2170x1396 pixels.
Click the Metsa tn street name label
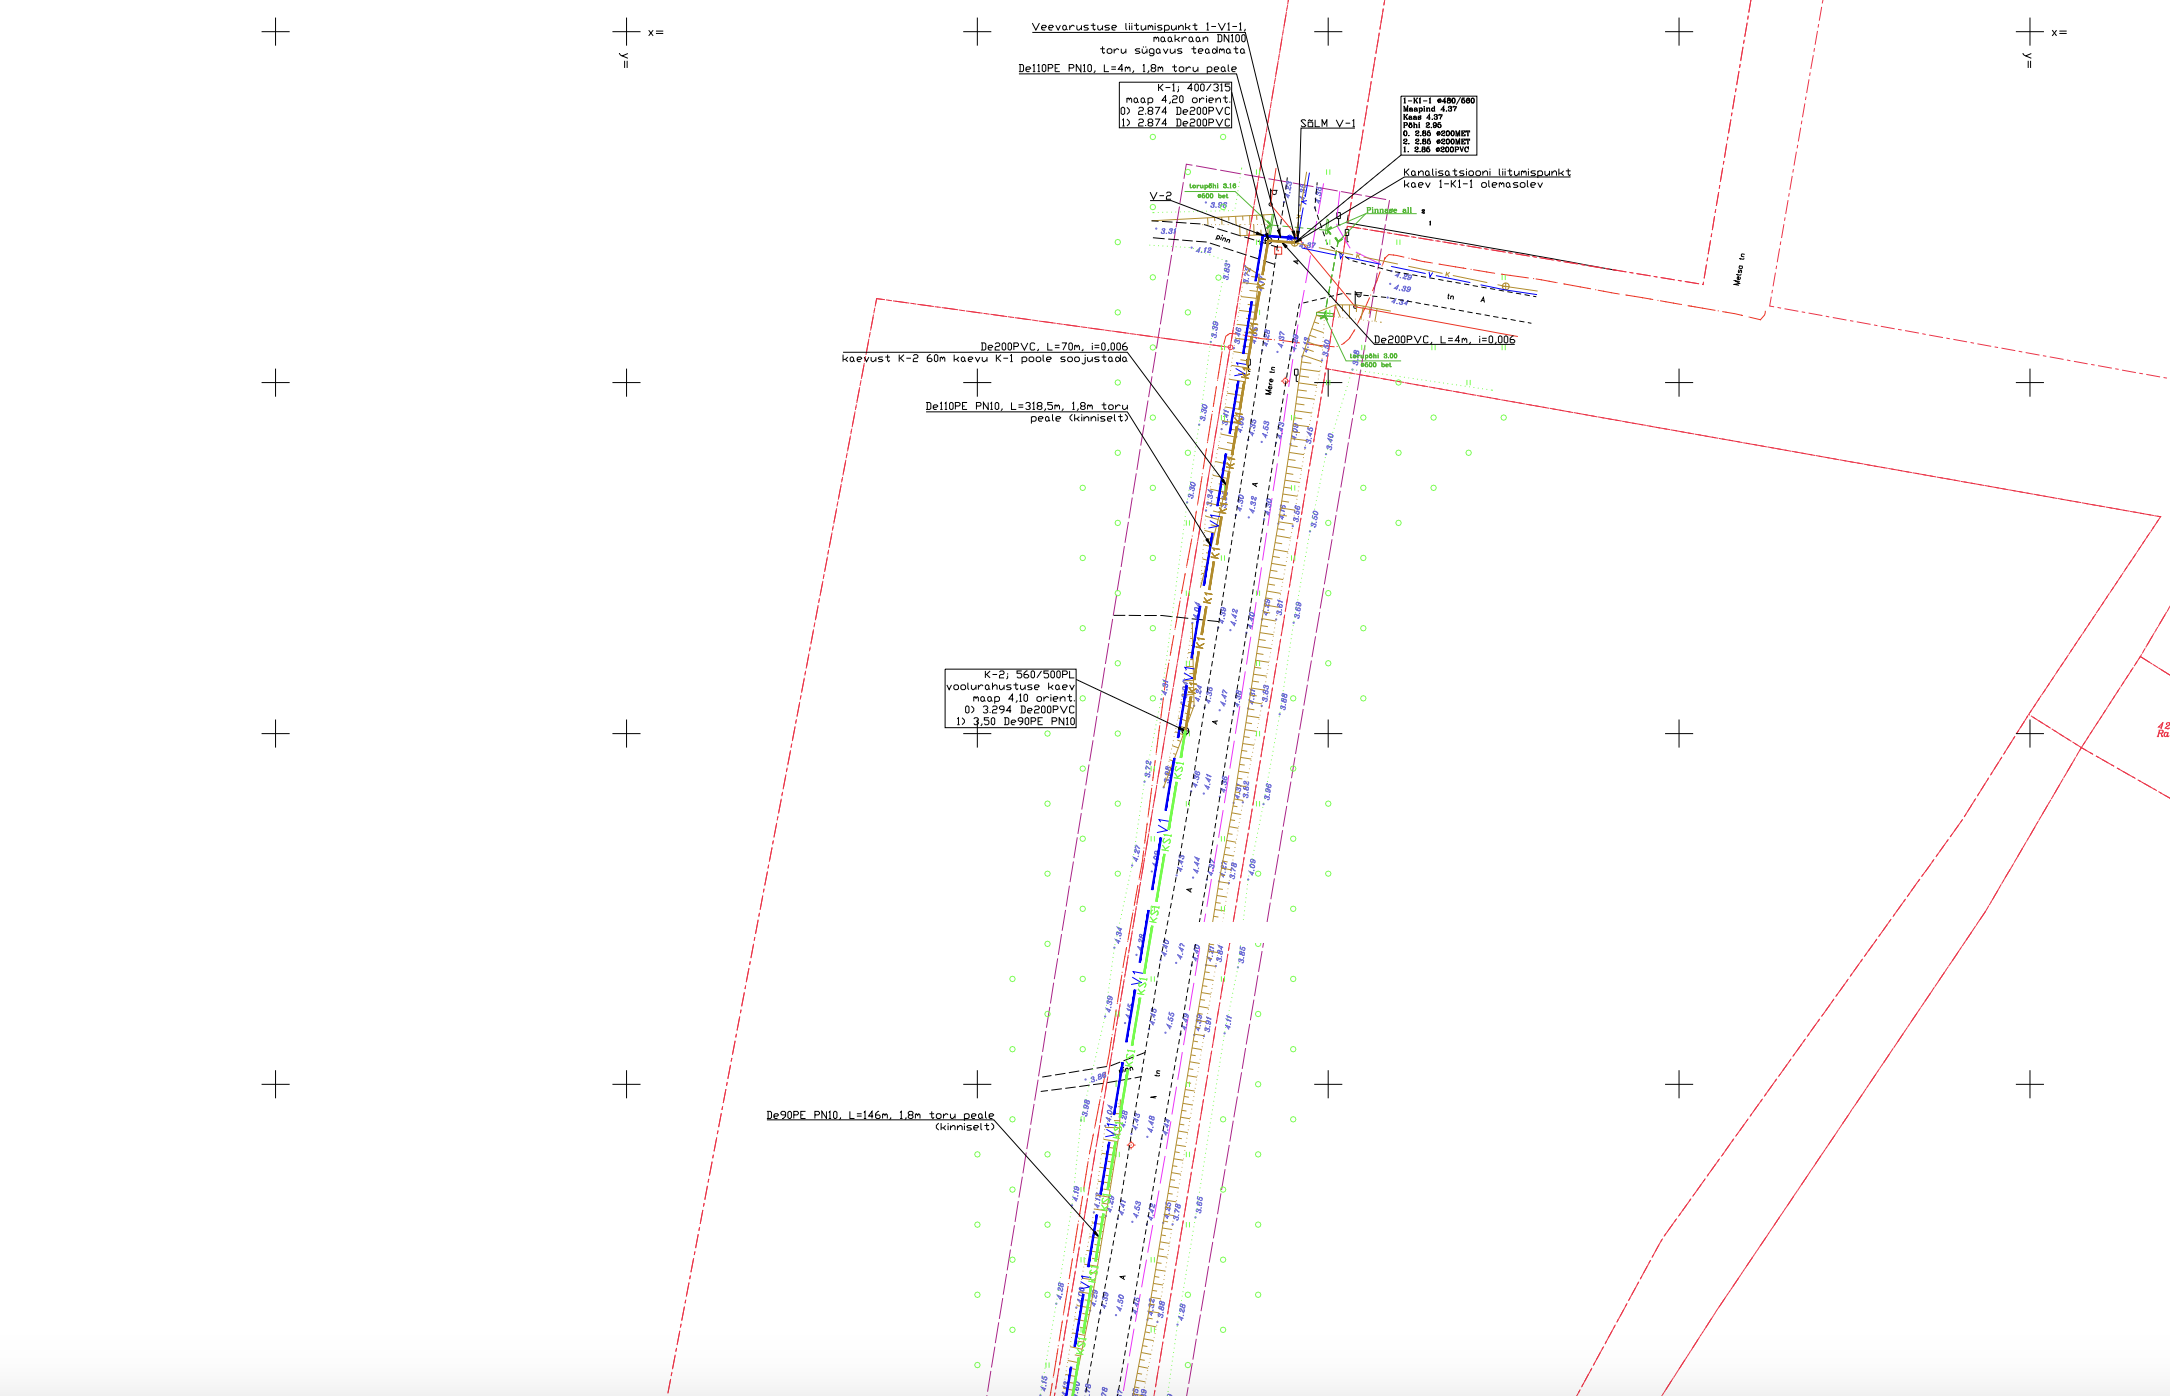(1739, 270)
